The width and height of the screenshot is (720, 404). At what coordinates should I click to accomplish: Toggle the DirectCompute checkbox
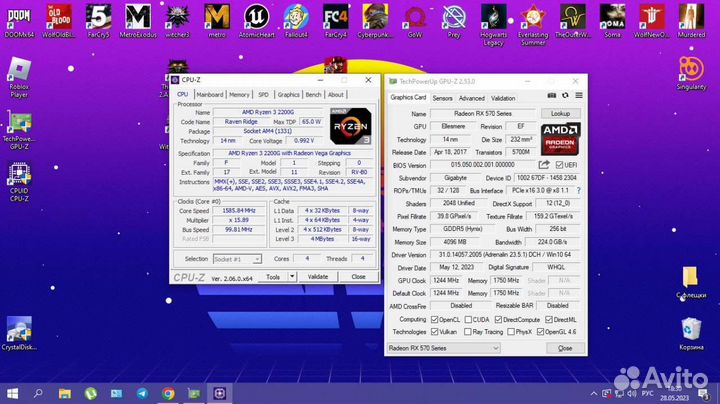[x=498, y=320]
